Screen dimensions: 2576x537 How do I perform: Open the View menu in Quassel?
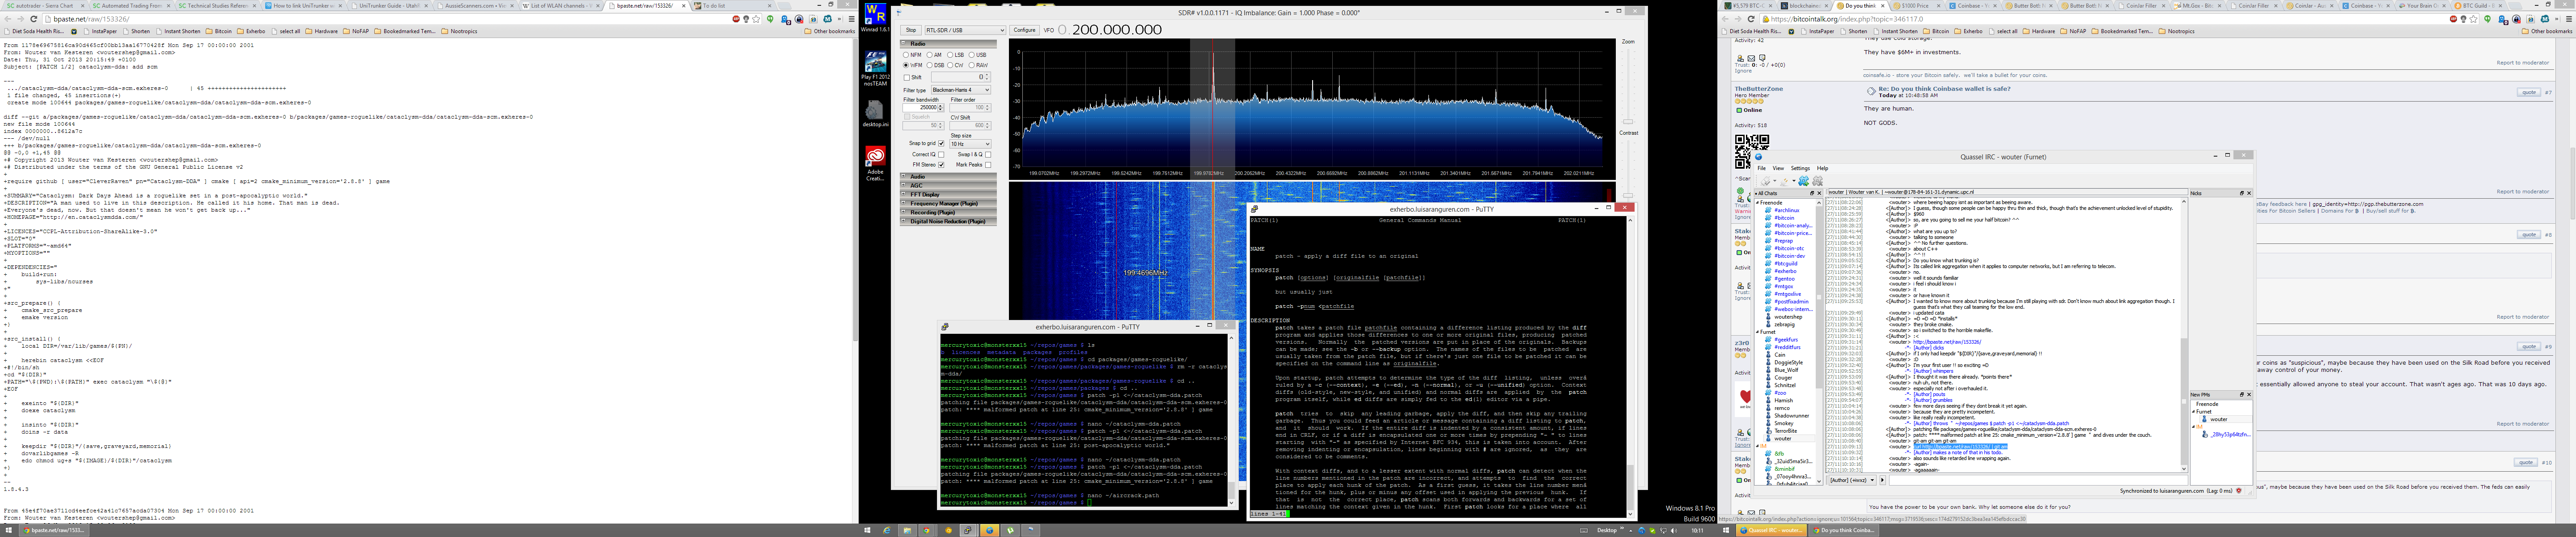[1778, 168]
